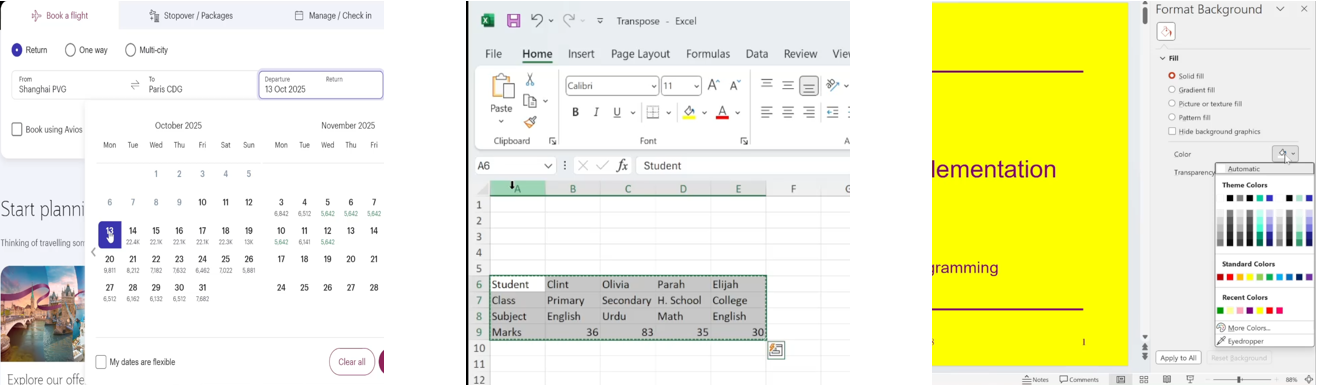Apply red Font Color in Excel
This screenshot has width=1317, height=387.
point(722,112)
